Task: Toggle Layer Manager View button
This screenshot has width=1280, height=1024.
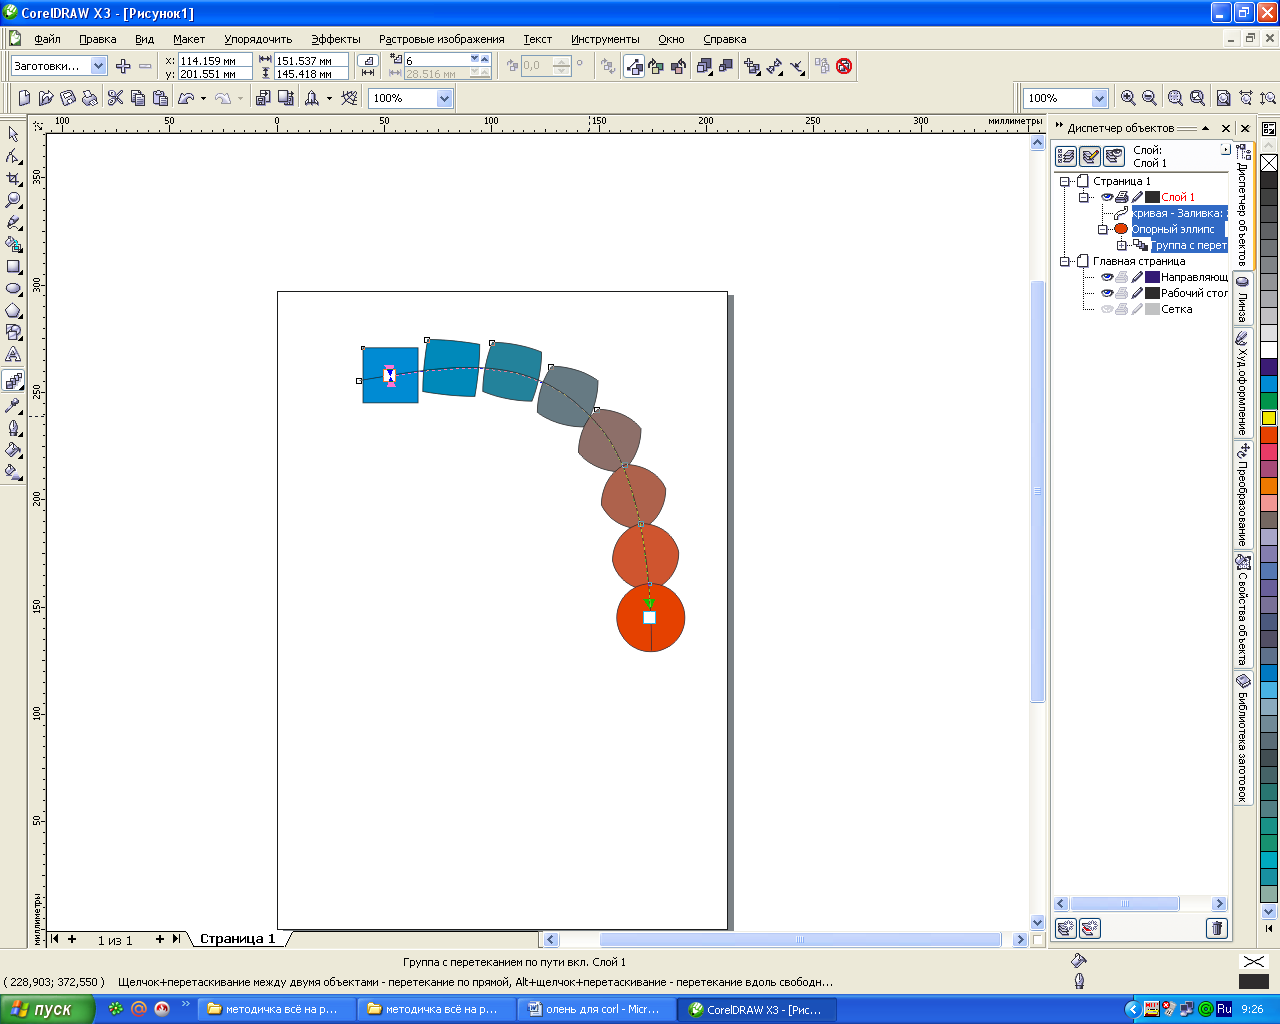Action: [x=1114, y=157]
